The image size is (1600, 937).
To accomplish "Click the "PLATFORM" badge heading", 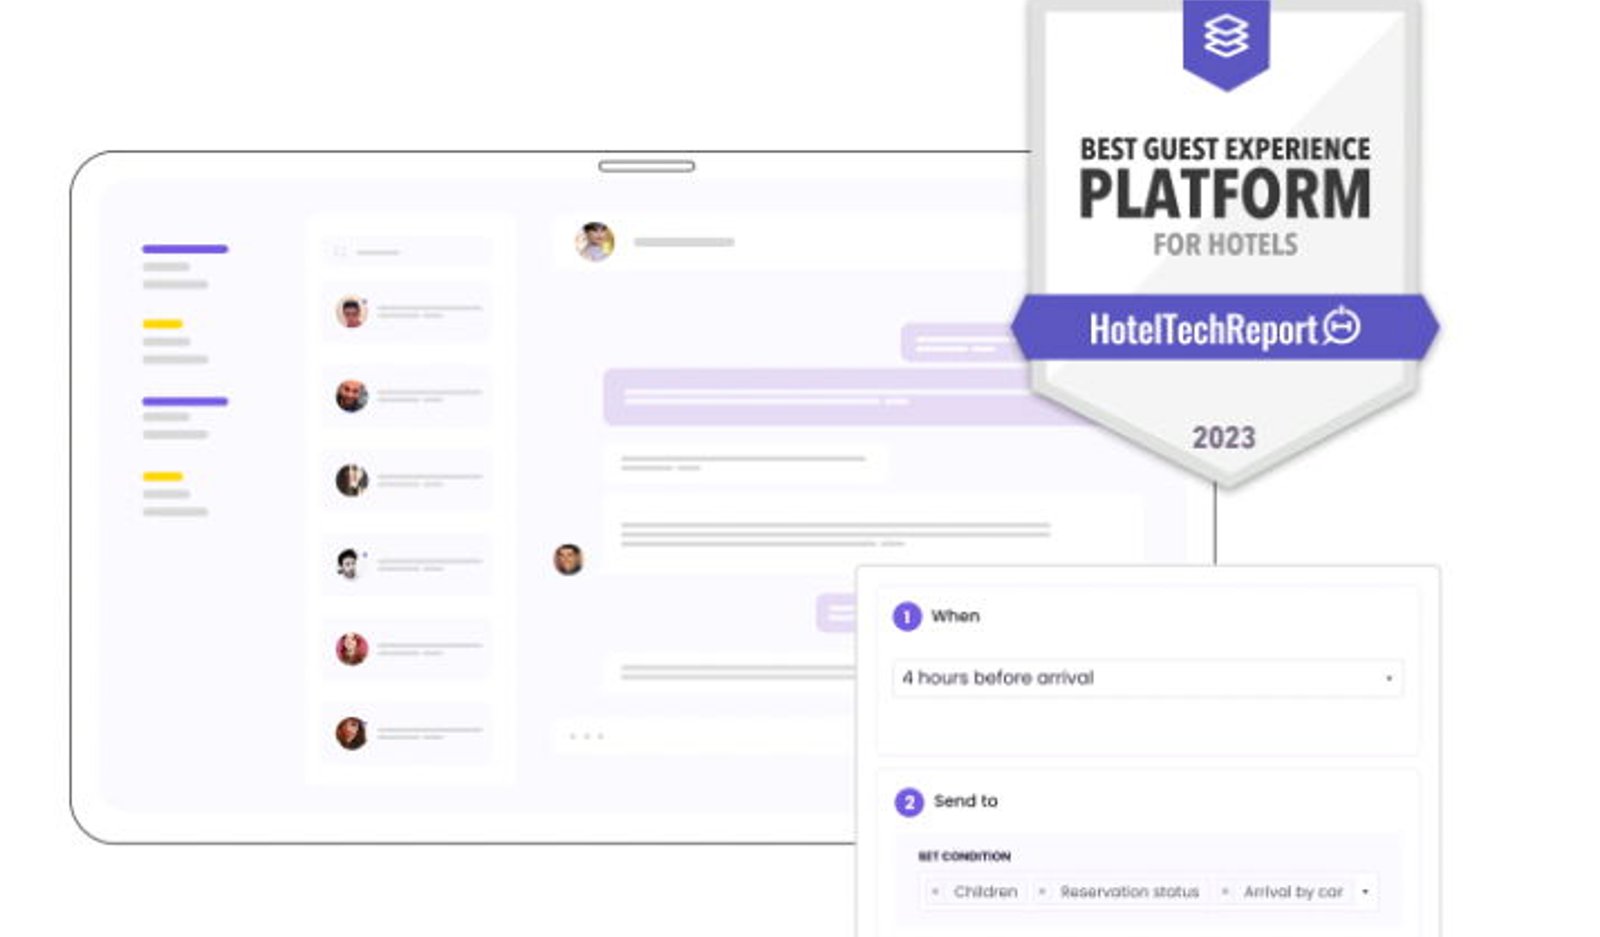I will pyautogui.click(x=1225, y=194).
